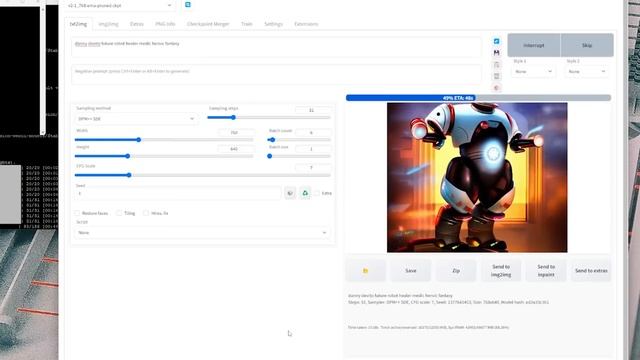Click the Seed input field
640x360 pixels.
click(x=178, y=193)
